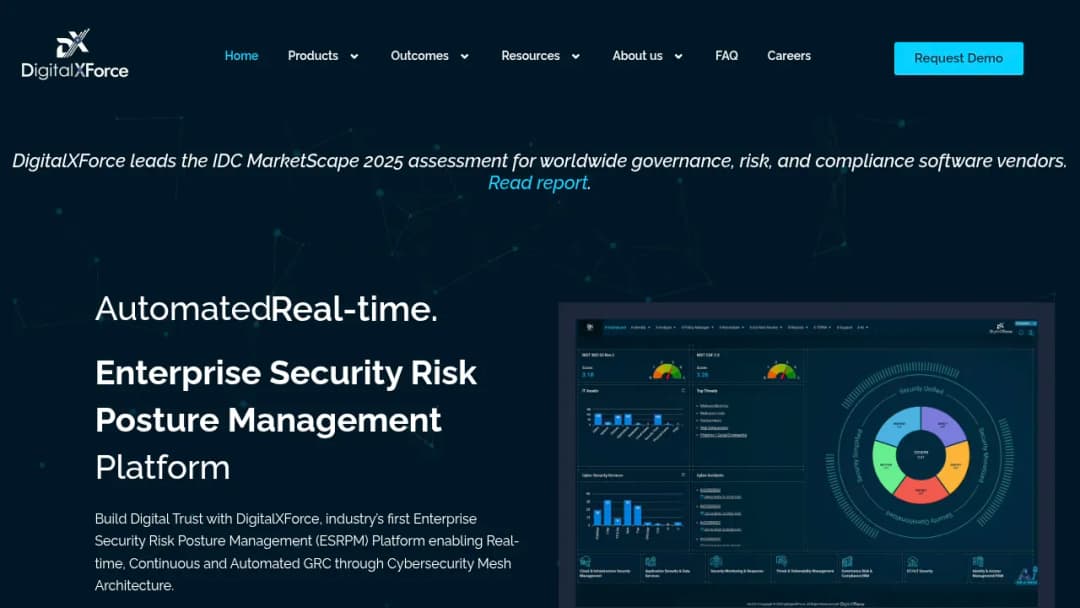Expand the Products dropdown chevron
1080x608 pixels.
354,56
